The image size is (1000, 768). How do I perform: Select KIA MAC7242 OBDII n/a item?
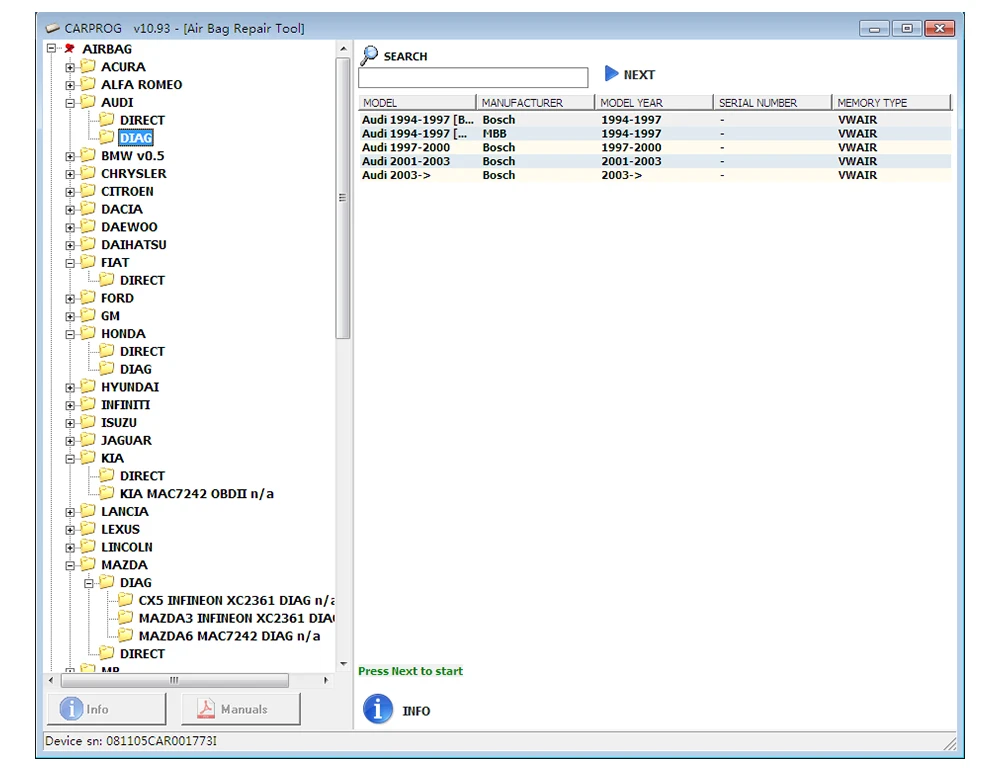coord(196,493)
